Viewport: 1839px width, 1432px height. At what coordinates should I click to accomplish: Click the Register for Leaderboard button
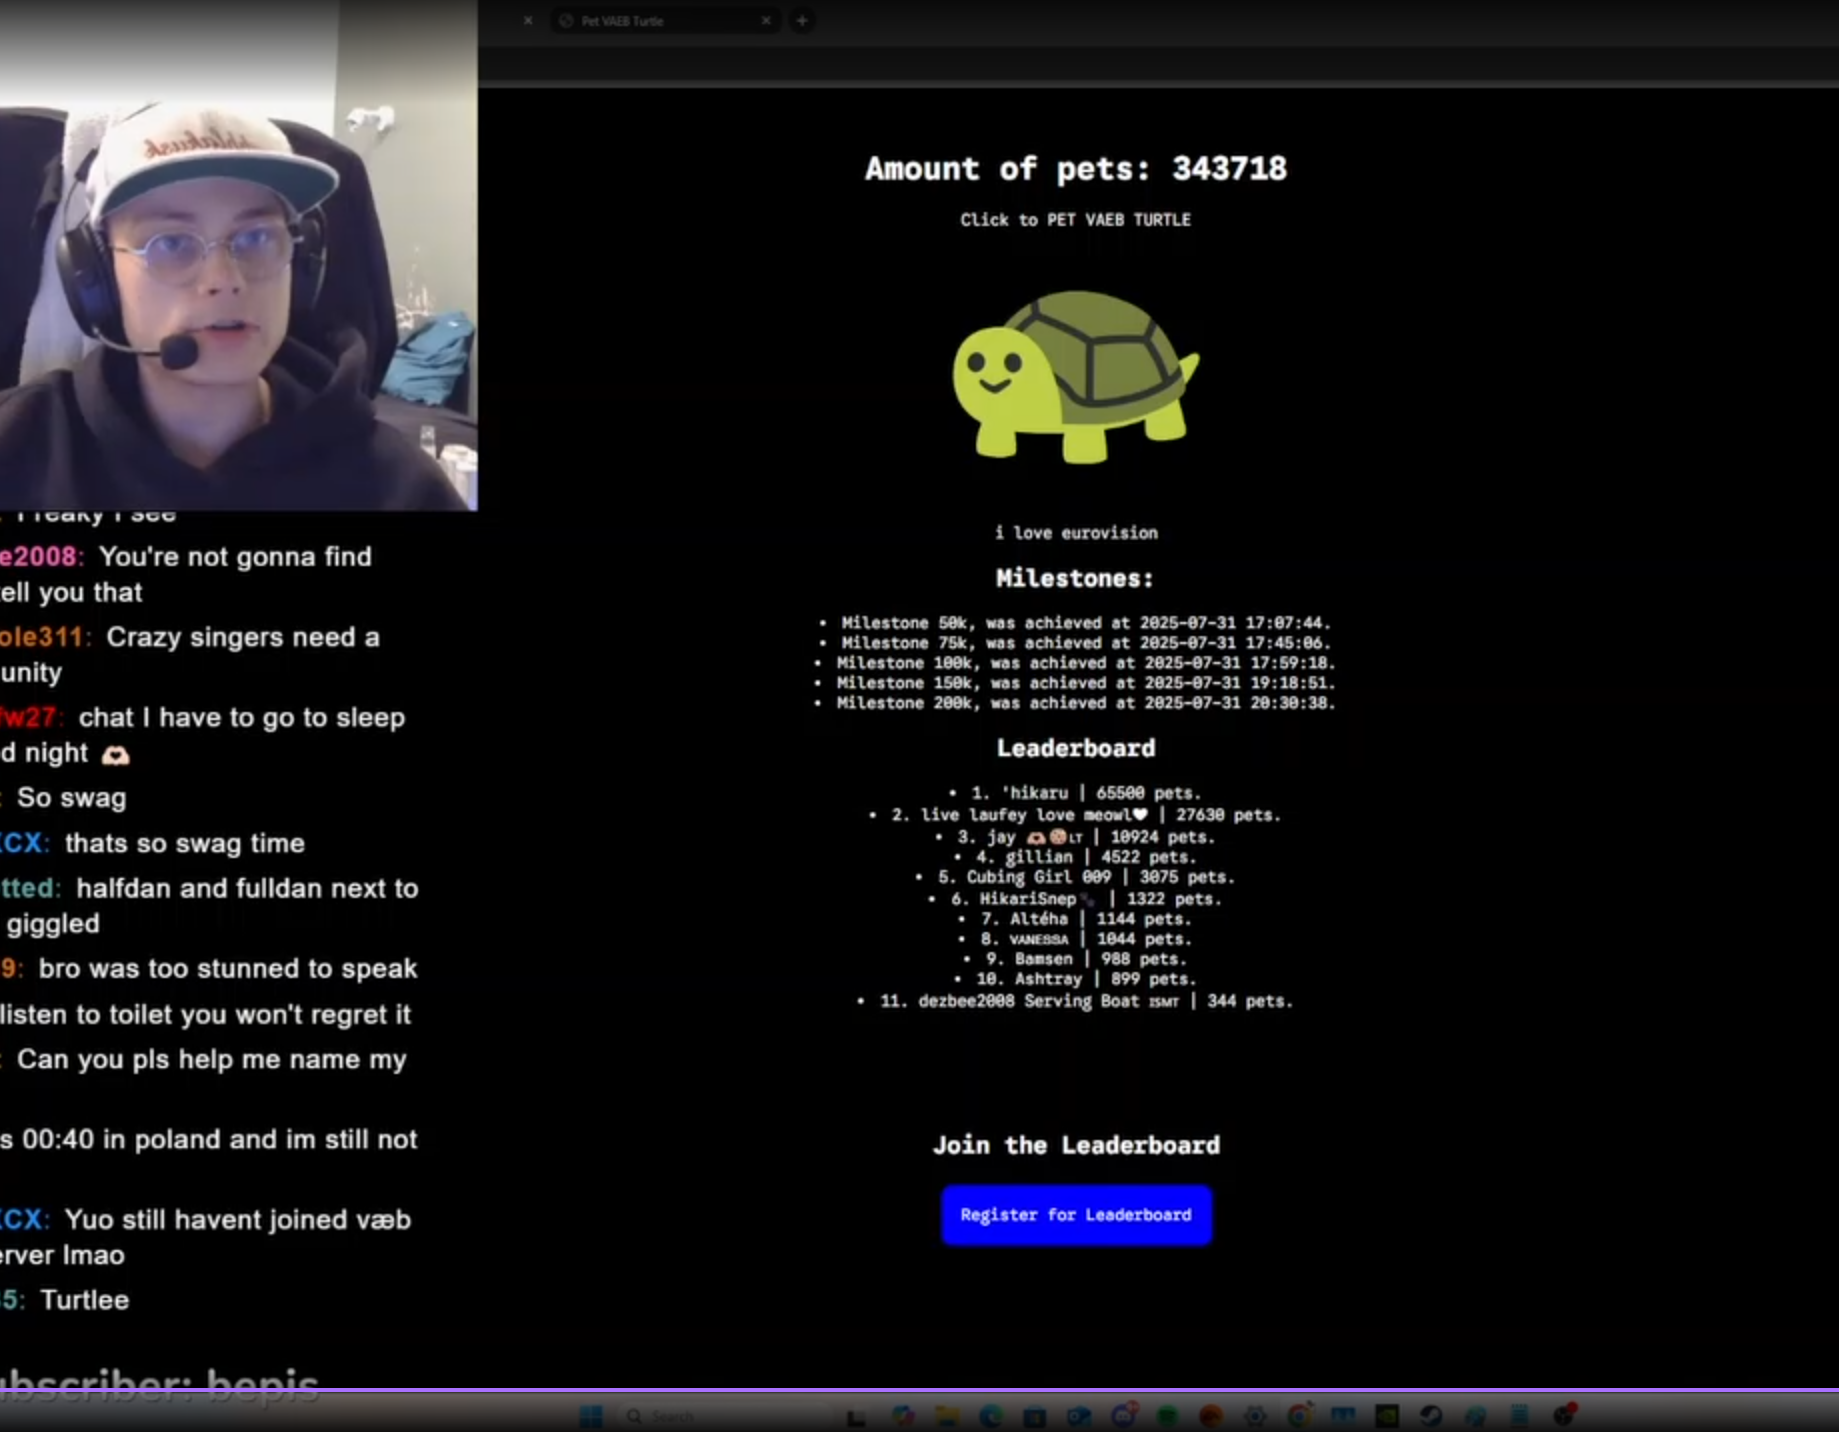point(1076,1215)
